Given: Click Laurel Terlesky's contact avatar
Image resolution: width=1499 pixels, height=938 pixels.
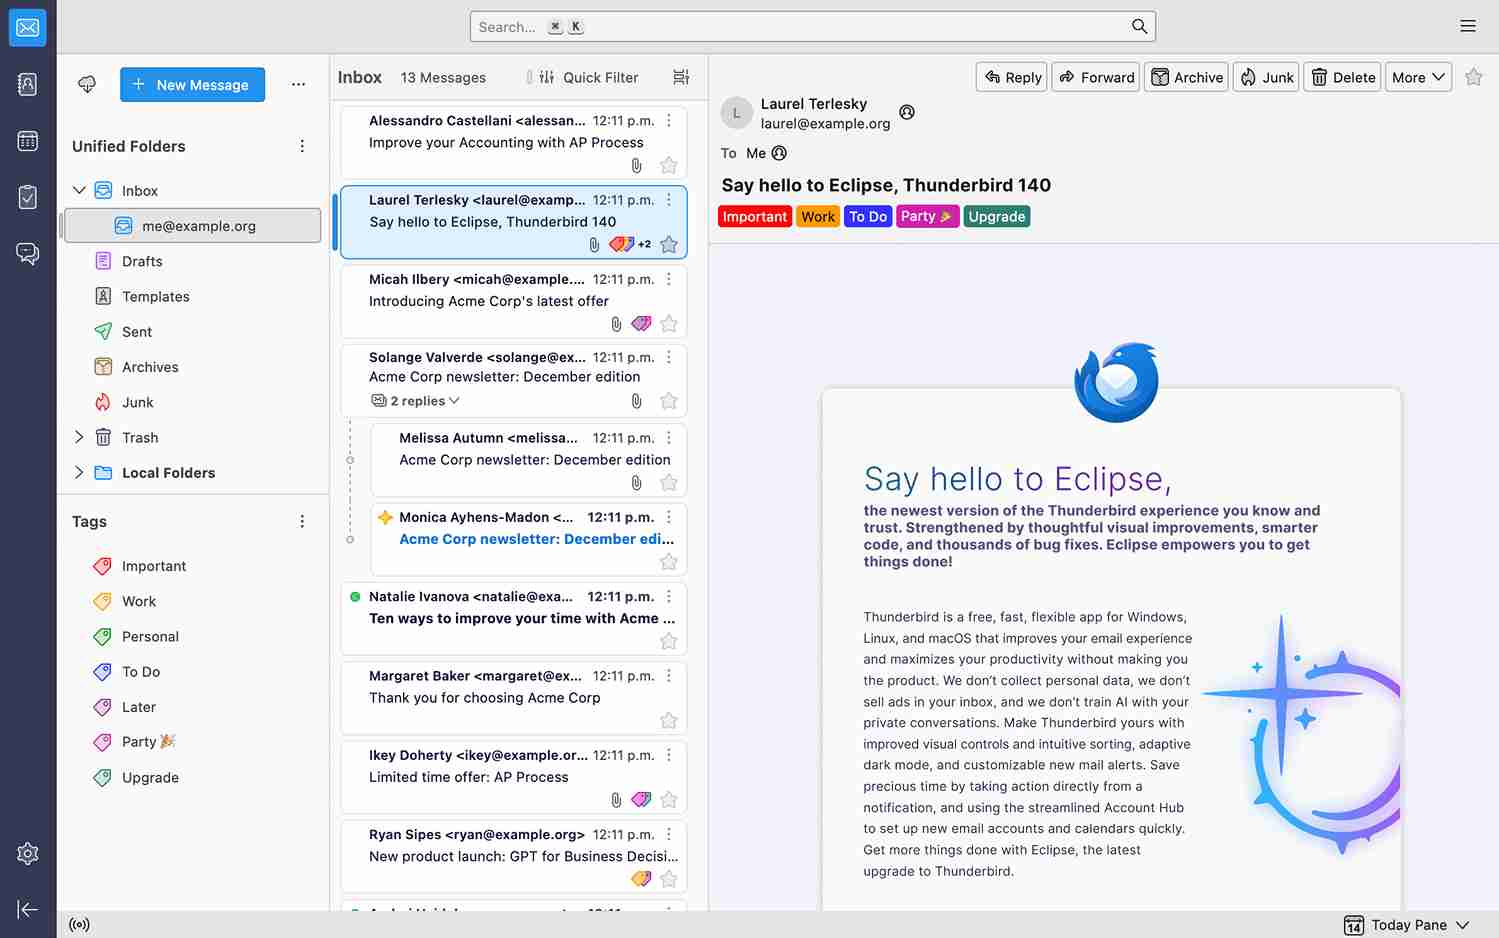Looking at the screenshot, I should (737, 113).
